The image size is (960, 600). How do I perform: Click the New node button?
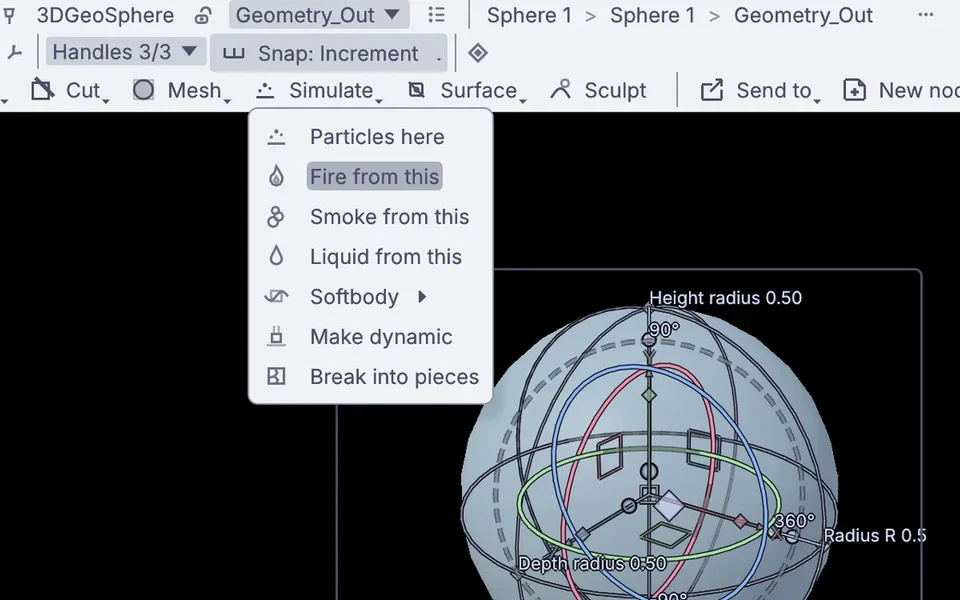point(901,91)
